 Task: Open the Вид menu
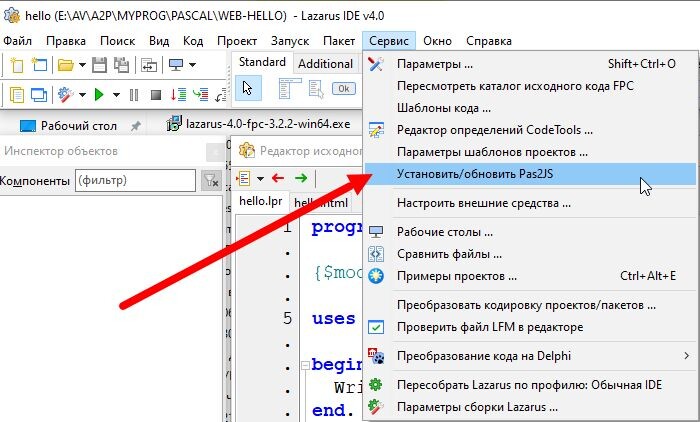[x=159, y=41]
